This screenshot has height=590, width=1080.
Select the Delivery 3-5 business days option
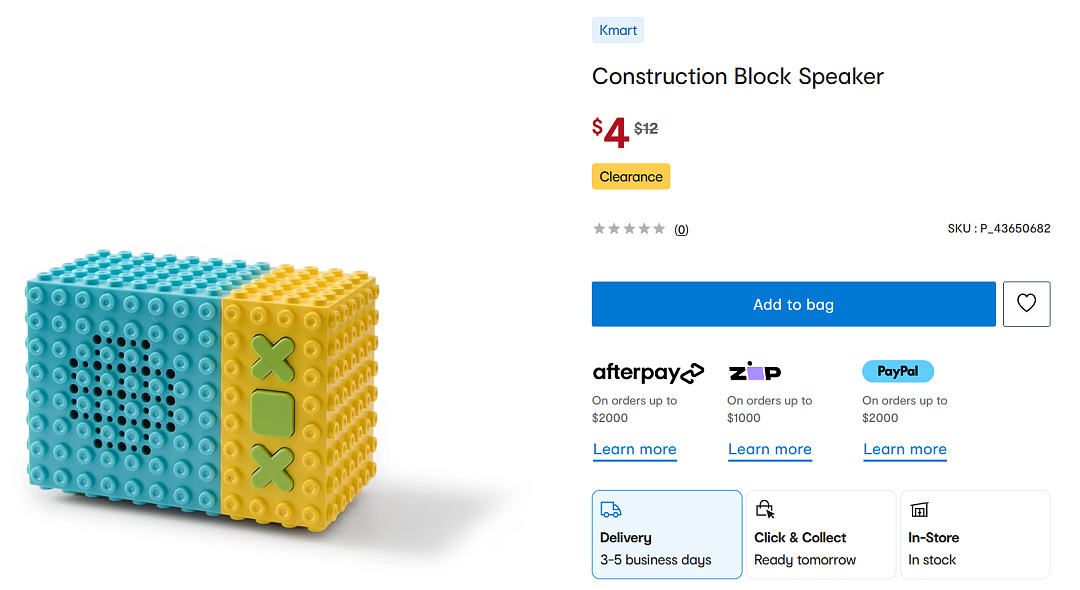coord(667,534)
